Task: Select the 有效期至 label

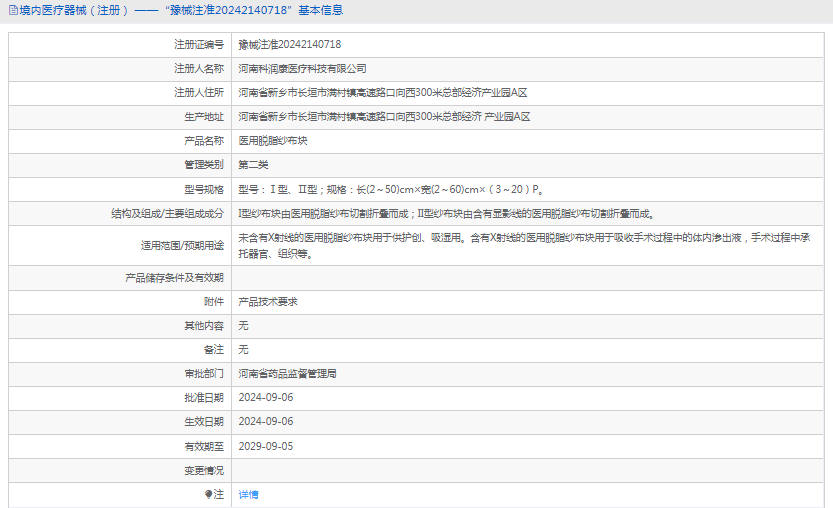Action: (x=204, y=447)
